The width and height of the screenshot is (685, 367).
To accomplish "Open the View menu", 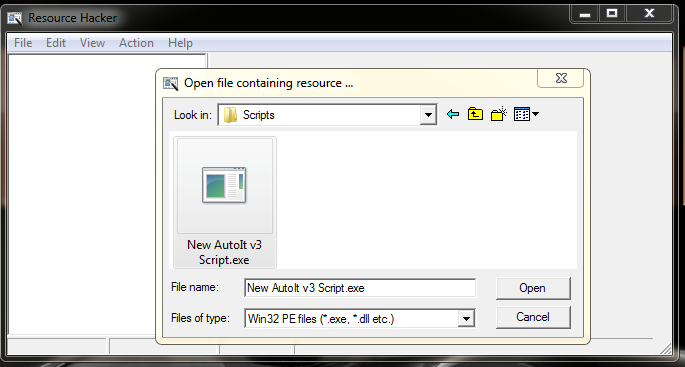I will click(x=92, y=43).
